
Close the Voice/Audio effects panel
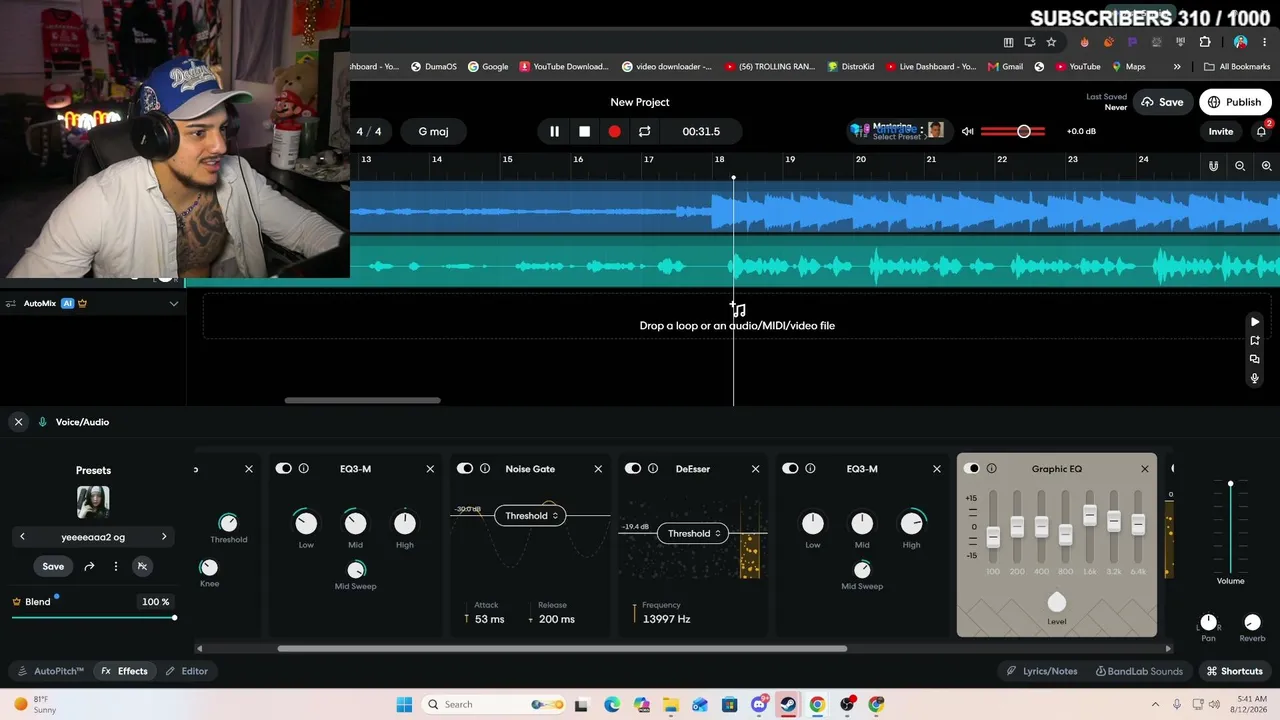pyautogui.click(x=18, y=422)
